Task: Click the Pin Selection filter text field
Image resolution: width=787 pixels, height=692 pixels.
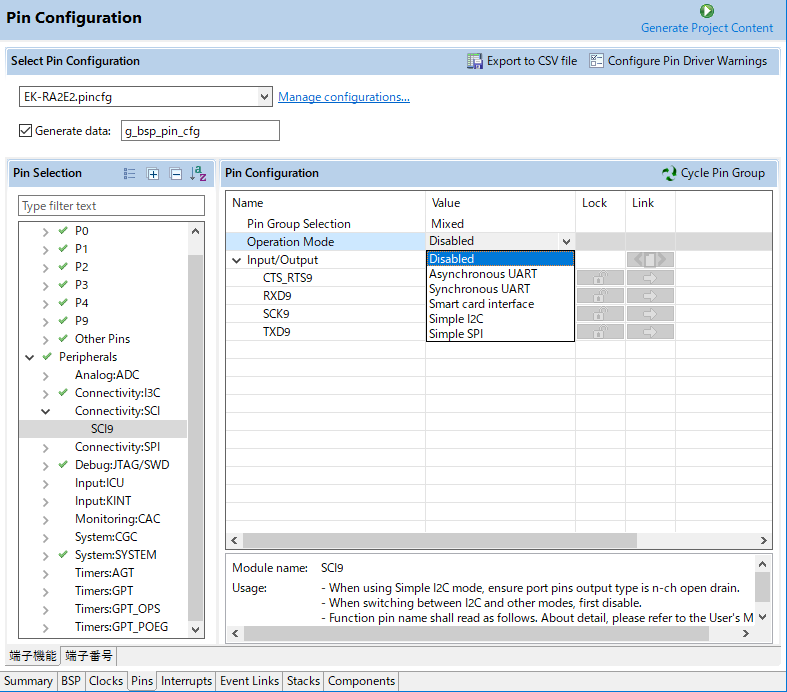Action: click(x=111, y=206)
